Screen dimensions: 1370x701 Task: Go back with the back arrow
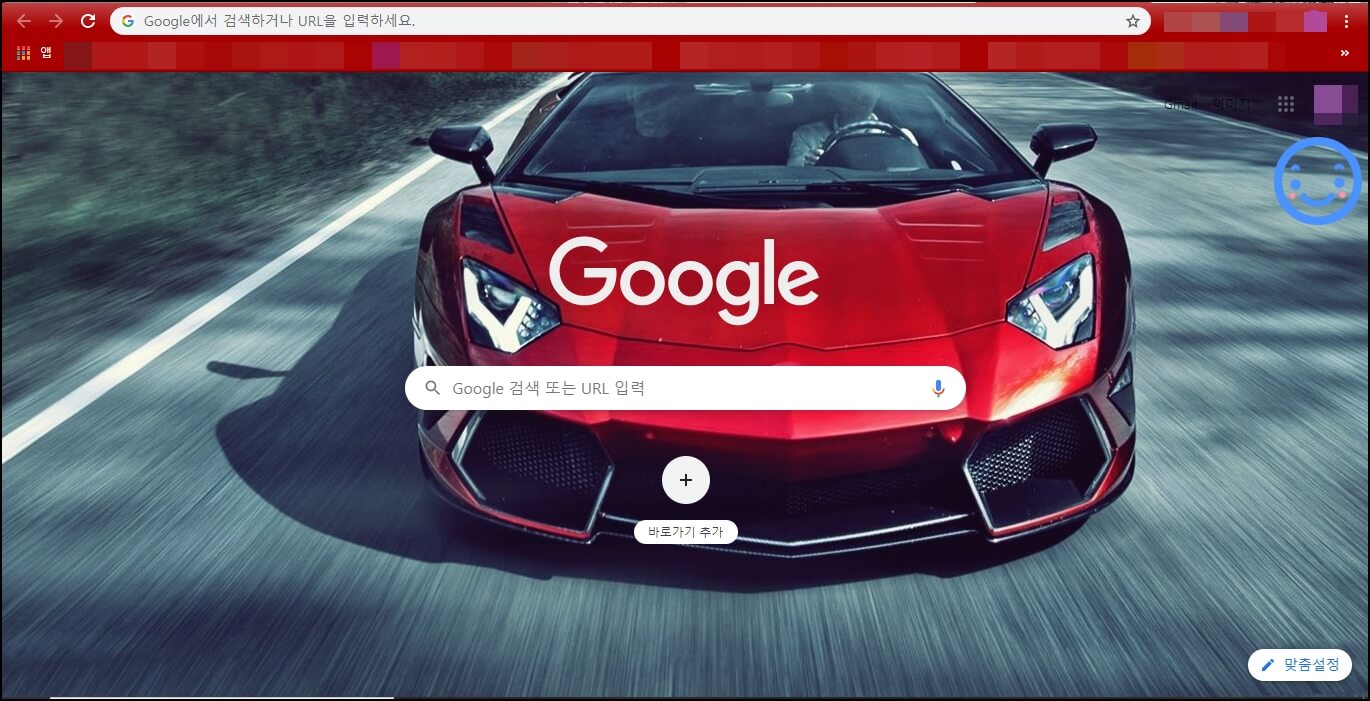tap(24, 21)
